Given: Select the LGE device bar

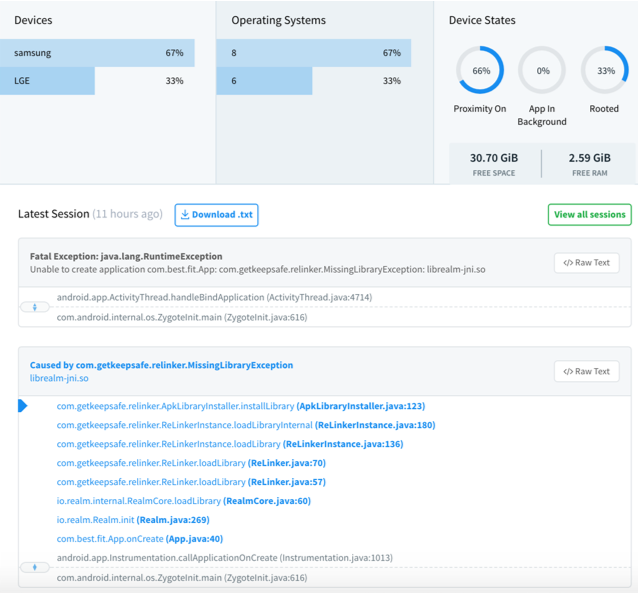Looking at the screenshot, I should 47,81.
